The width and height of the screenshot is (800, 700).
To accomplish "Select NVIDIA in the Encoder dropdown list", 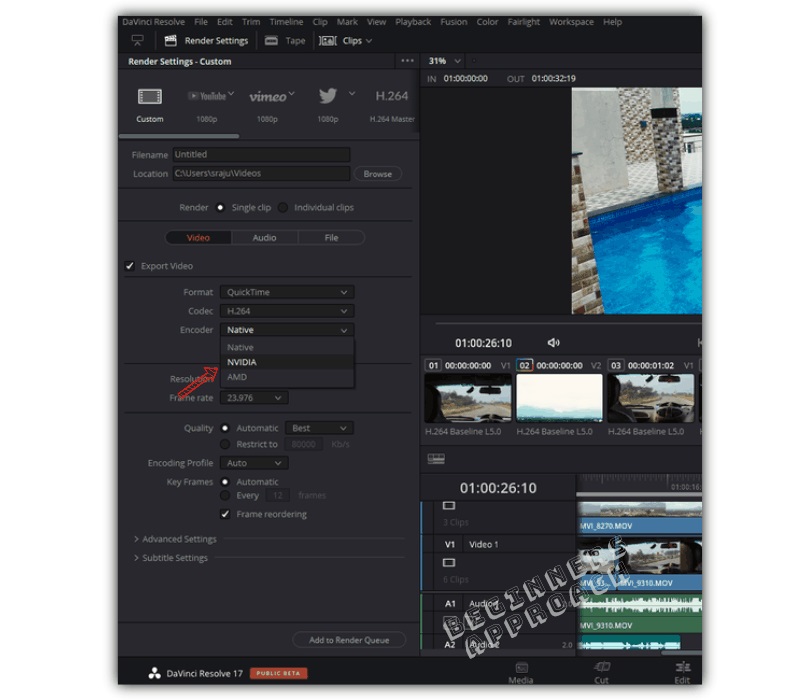I will 242,362.
